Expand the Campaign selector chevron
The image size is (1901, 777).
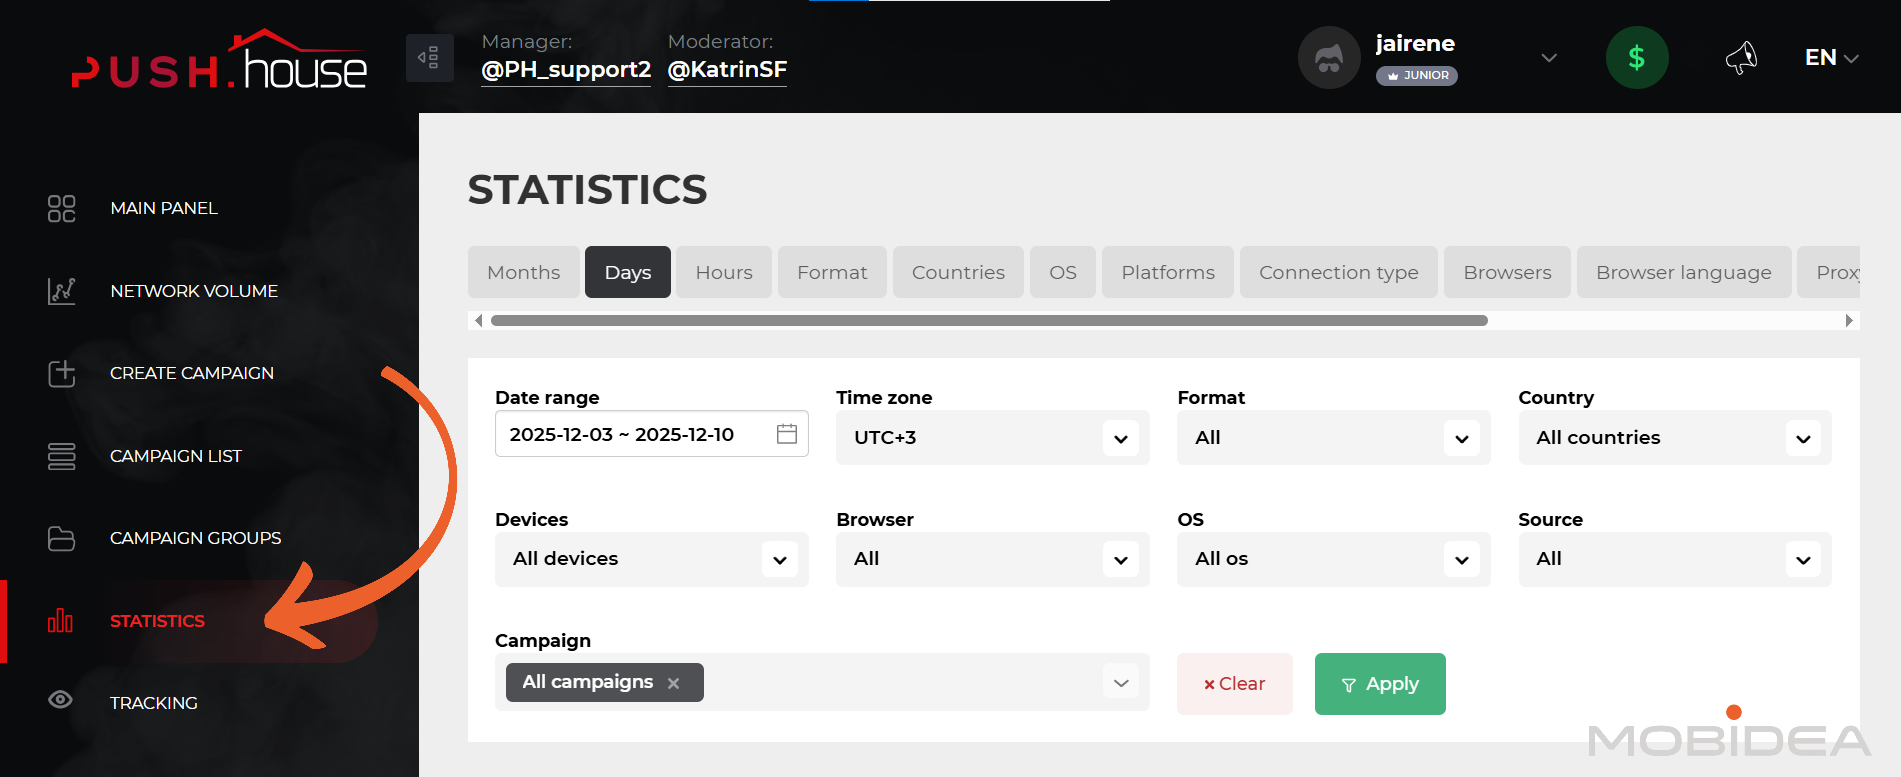point(1121,683)
